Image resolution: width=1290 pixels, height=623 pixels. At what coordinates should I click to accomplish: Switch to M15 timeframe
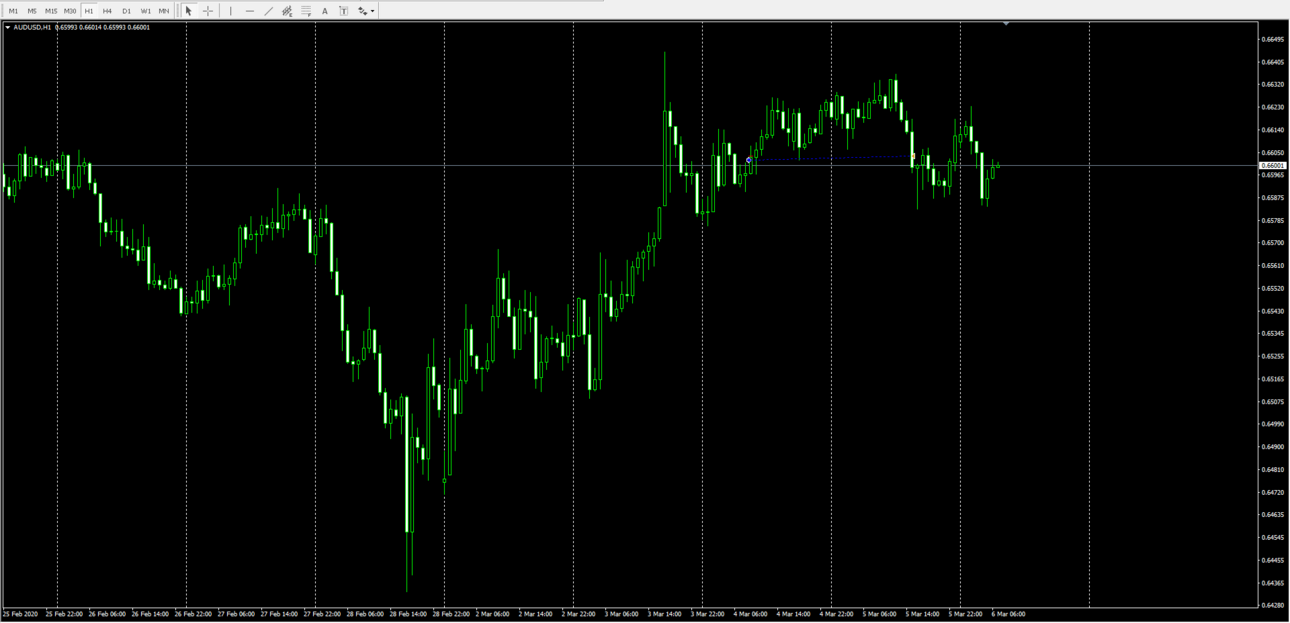[51, 11]
